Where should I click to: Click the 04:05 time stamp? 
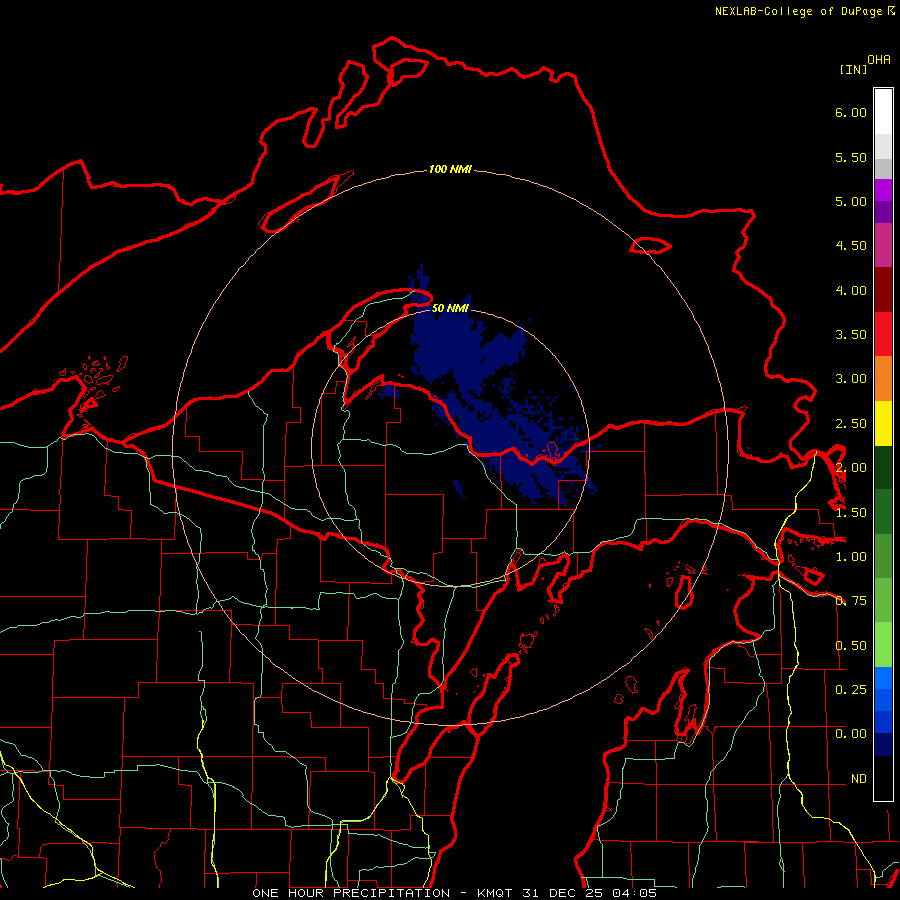pos(634,893)
